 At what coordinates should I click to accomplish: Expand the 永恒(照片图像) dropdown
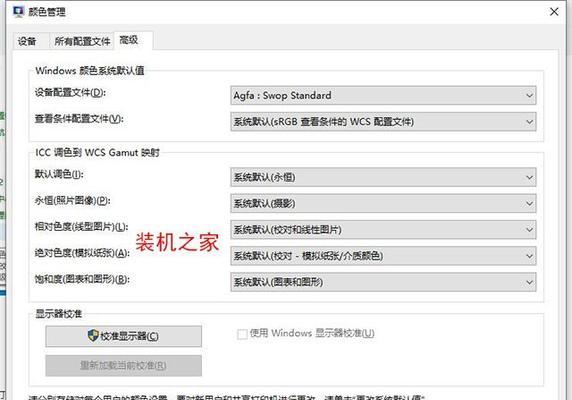click(x=383, y=203)
